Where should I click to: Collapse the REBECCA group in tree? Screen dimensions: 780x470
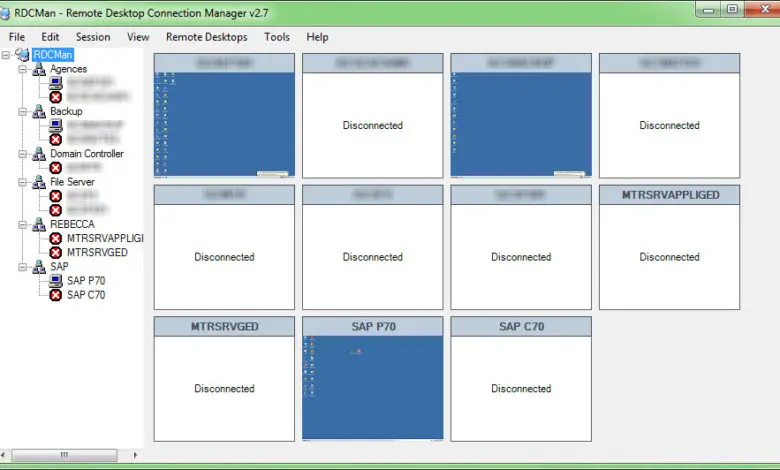point(22,225)
